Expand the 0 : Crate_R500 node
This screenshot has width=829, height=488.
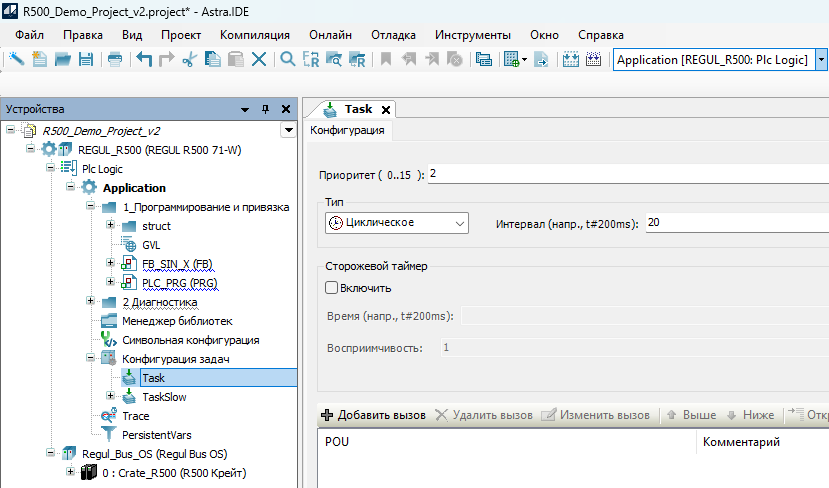coord(70,473)
